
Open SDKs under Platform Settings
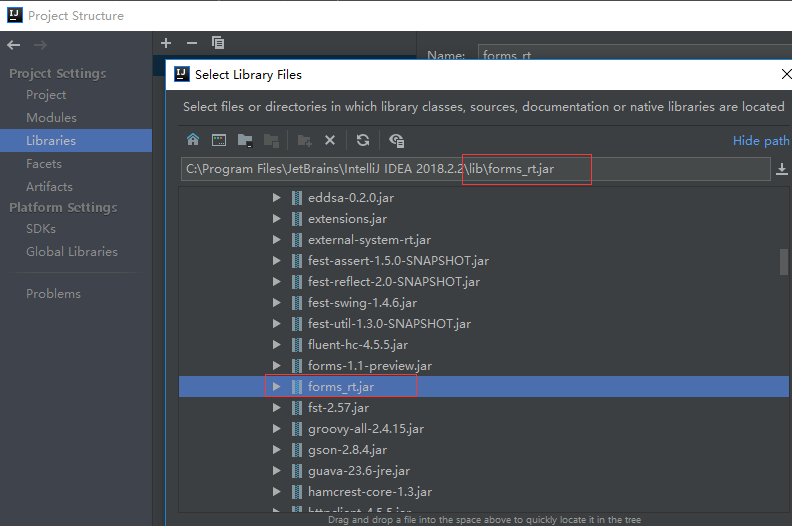click(41, 229)
